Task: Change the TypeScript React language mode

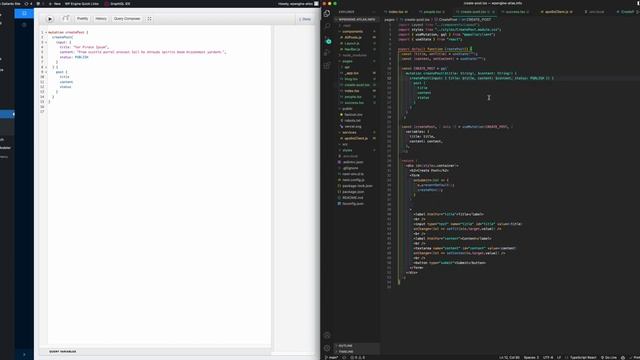Action: (583, 358)
